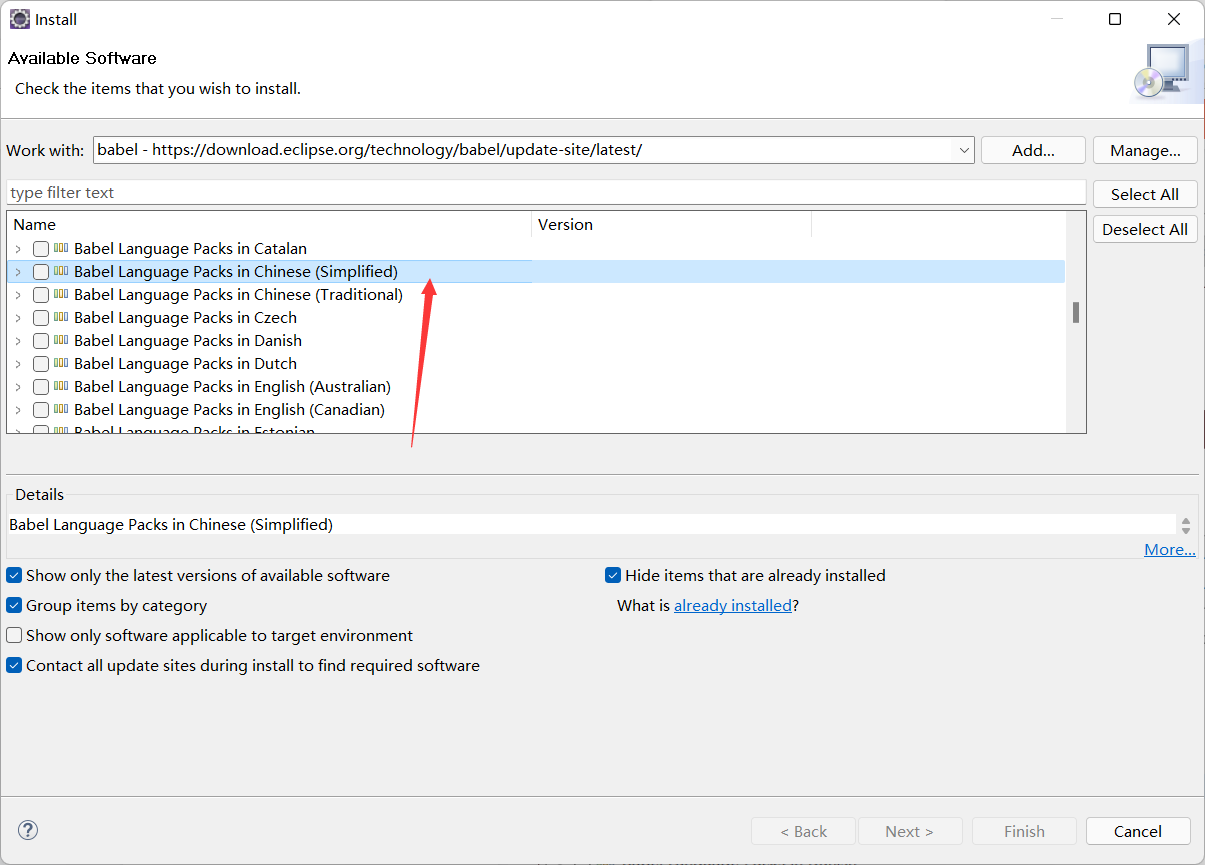Maximize the Install dialog window
This screenshot has height=865, width=1205.
[1115, 19]
